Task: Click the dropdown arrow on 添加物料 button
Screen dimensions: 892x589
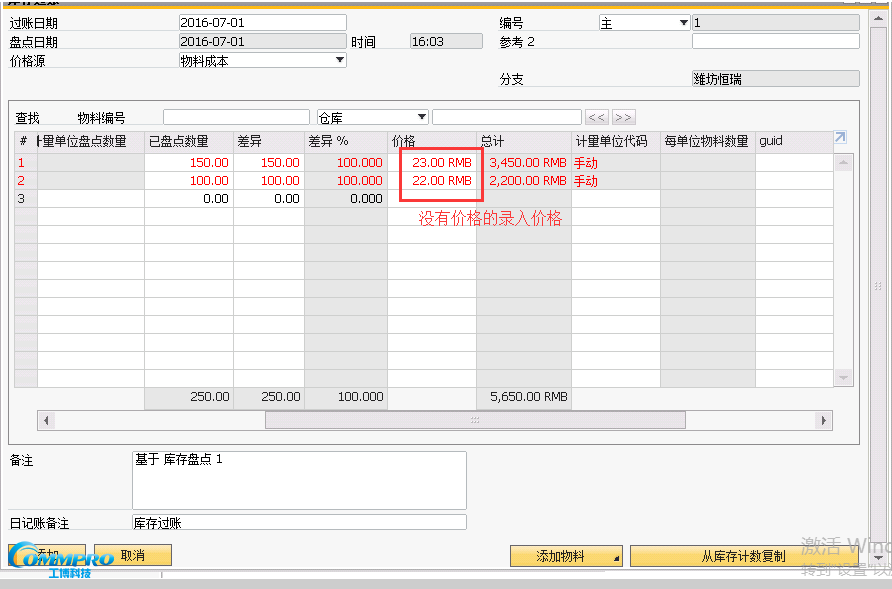Action: click(x=616, y=556)
